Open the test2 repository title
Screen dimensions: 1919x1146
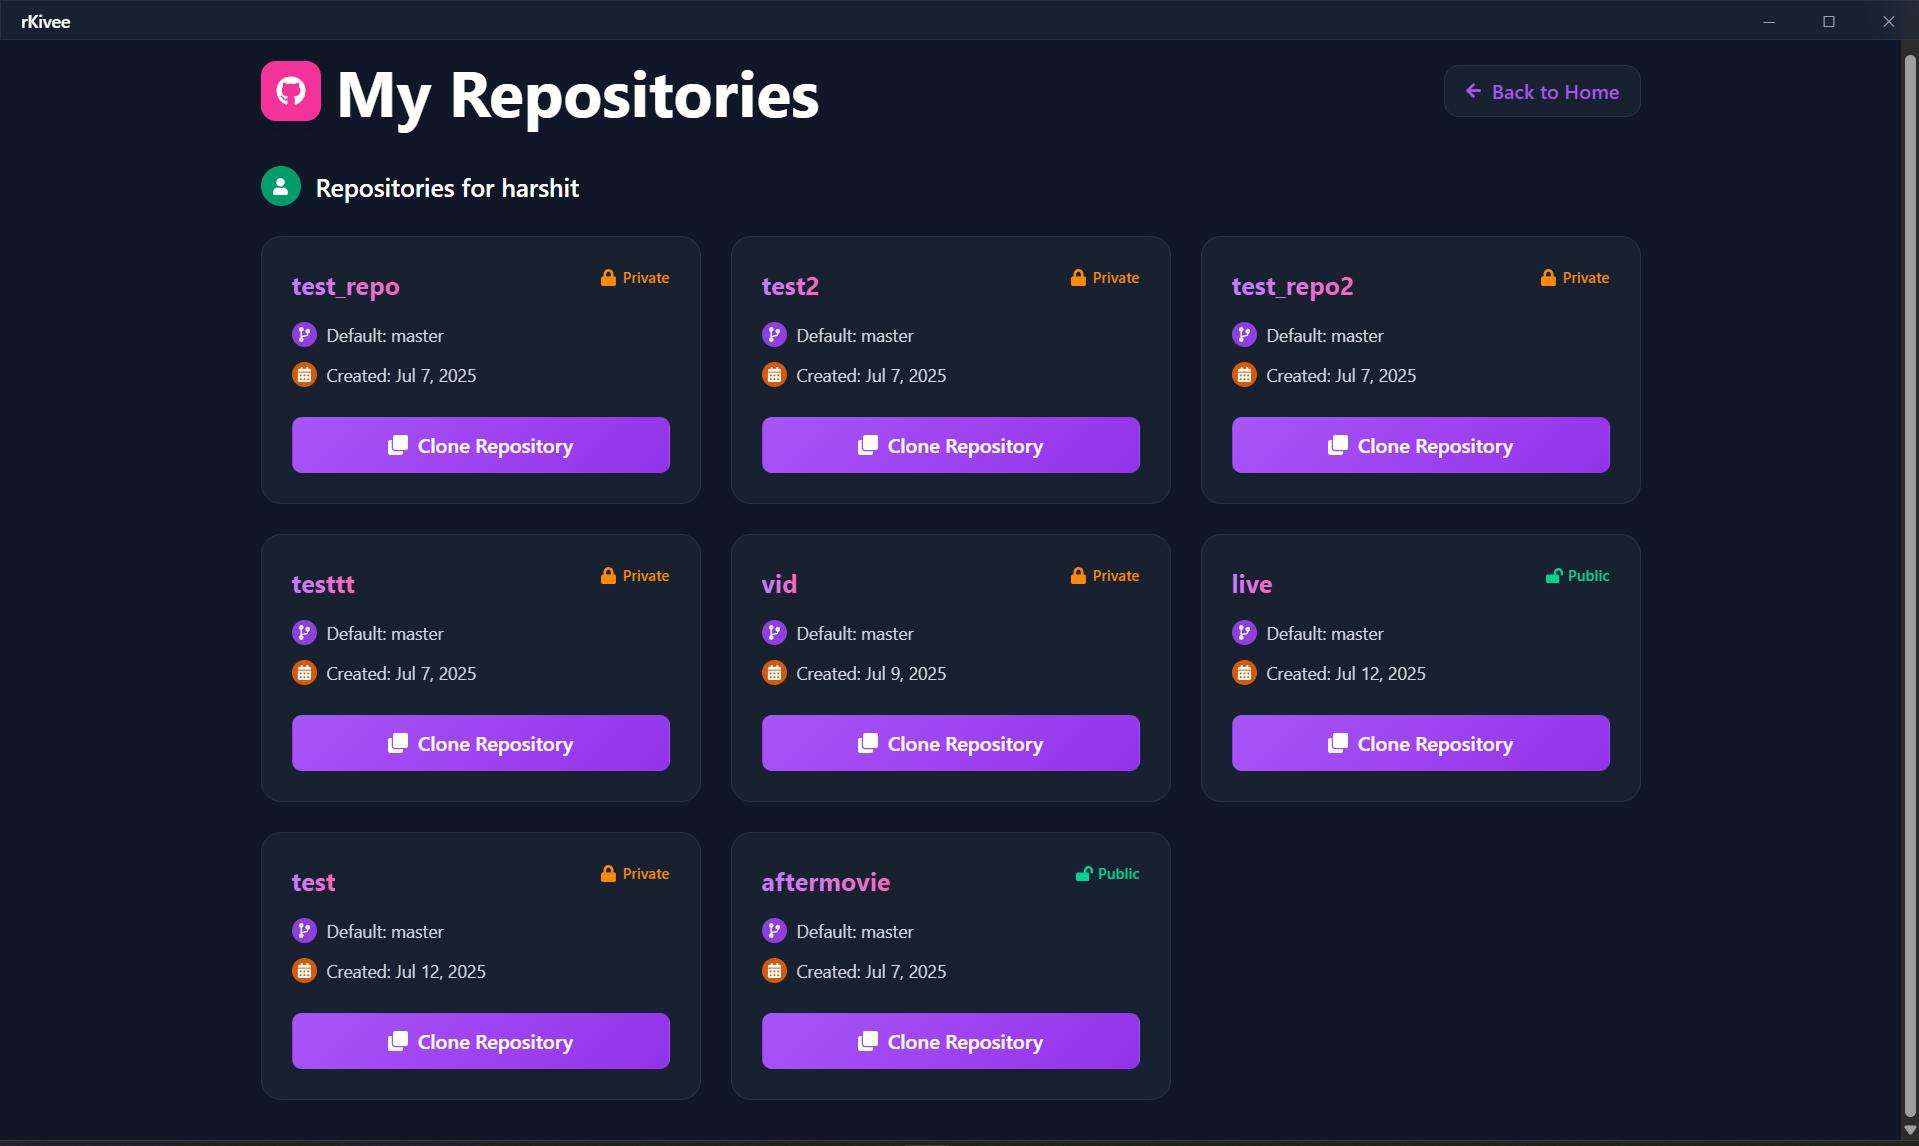click(x=790, y=287)
